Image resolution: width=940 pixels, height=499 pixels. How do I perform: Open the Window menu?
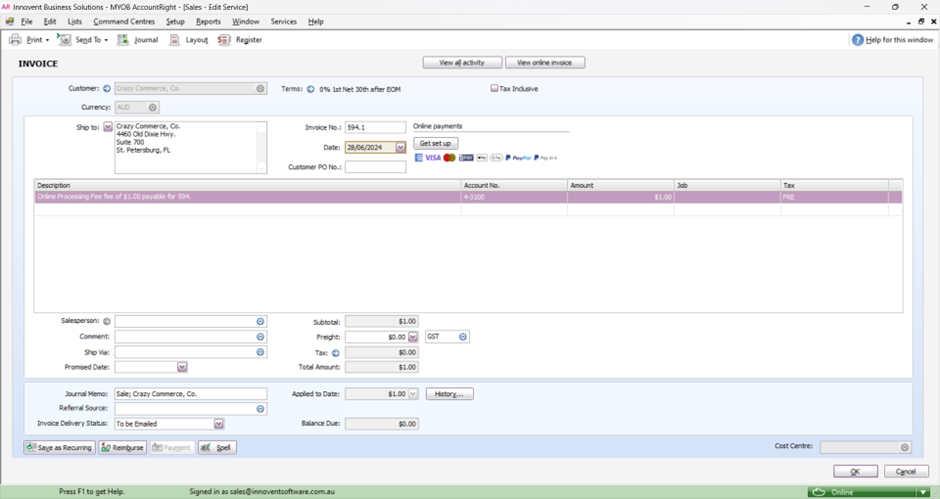click(246, 22)
